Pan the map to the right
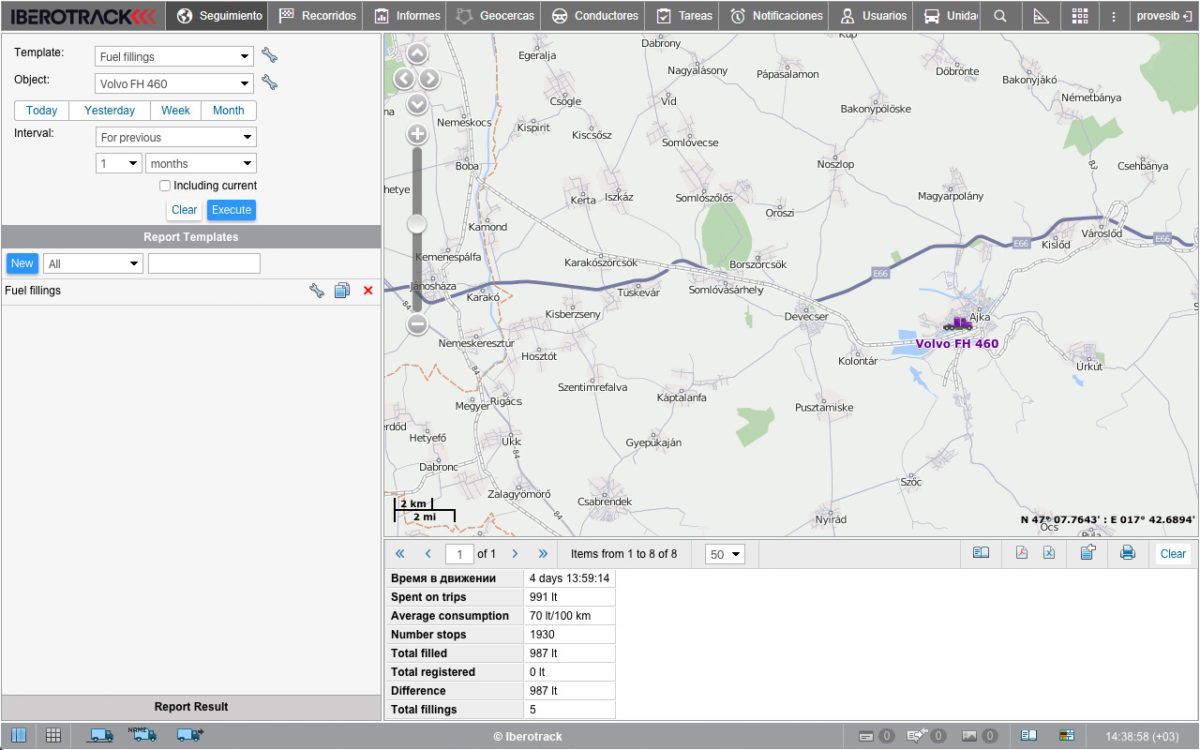Screen dimensions: 1200x750 pyautogui.click(x=429, y=78)
